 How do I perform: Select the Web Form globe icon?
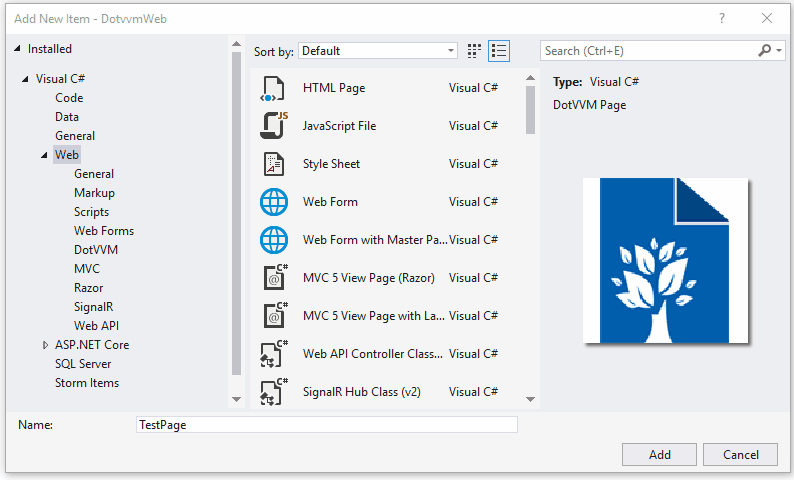coord(274,202)
